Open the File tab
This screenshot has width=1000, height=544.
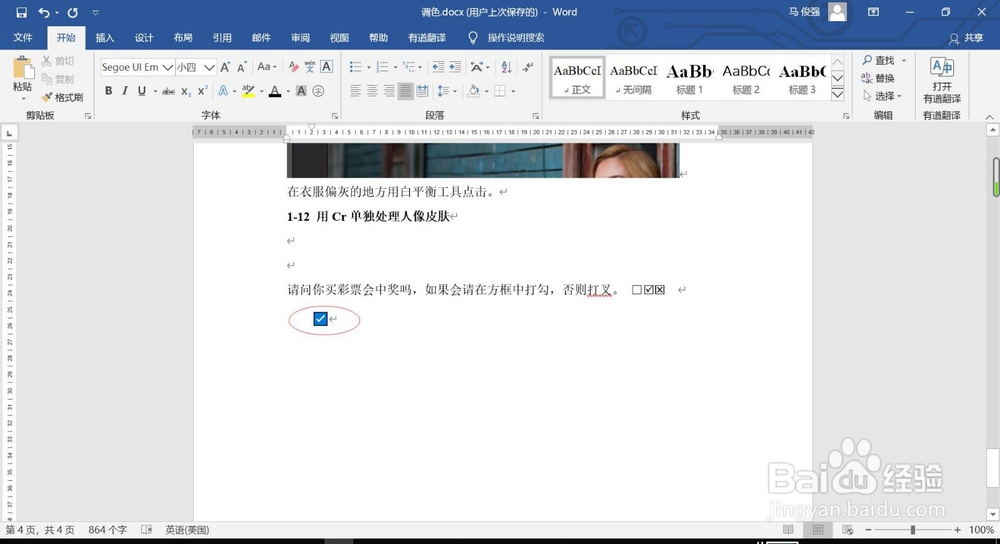pyautogui.click(x=23, y=38)
